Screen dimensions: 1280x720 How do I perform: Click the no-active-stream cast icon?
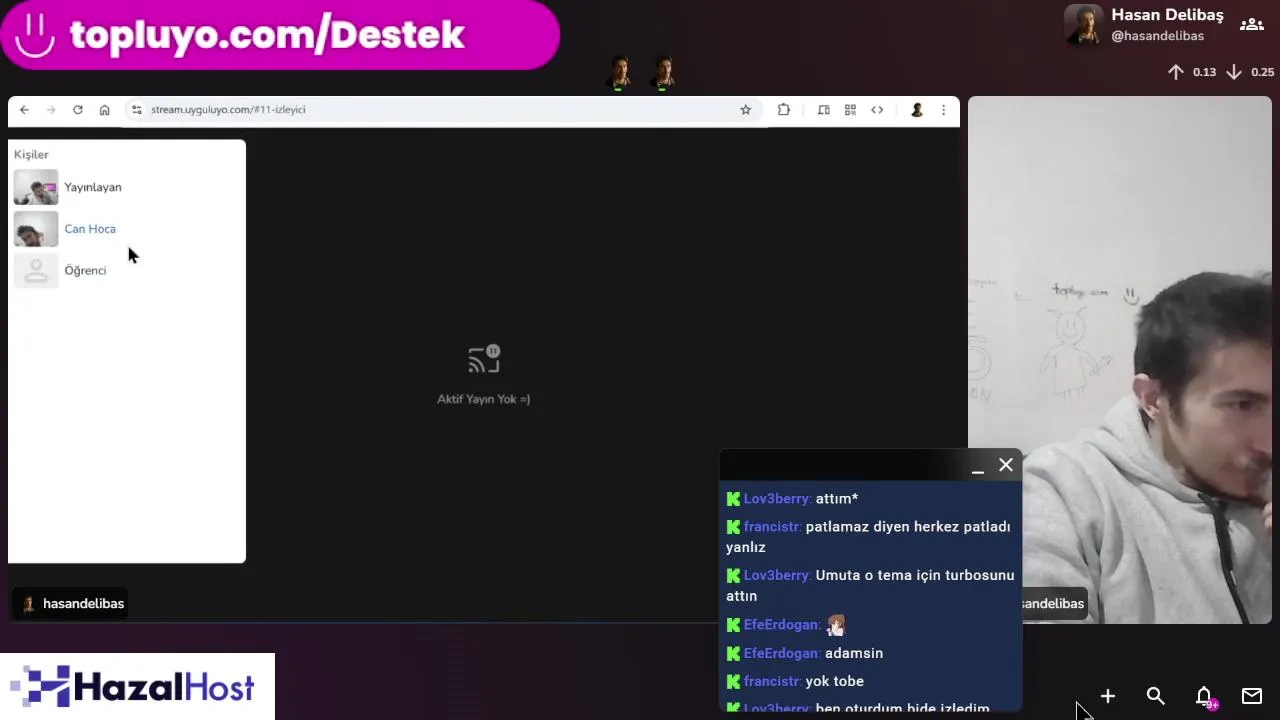[x=484, y=360]
